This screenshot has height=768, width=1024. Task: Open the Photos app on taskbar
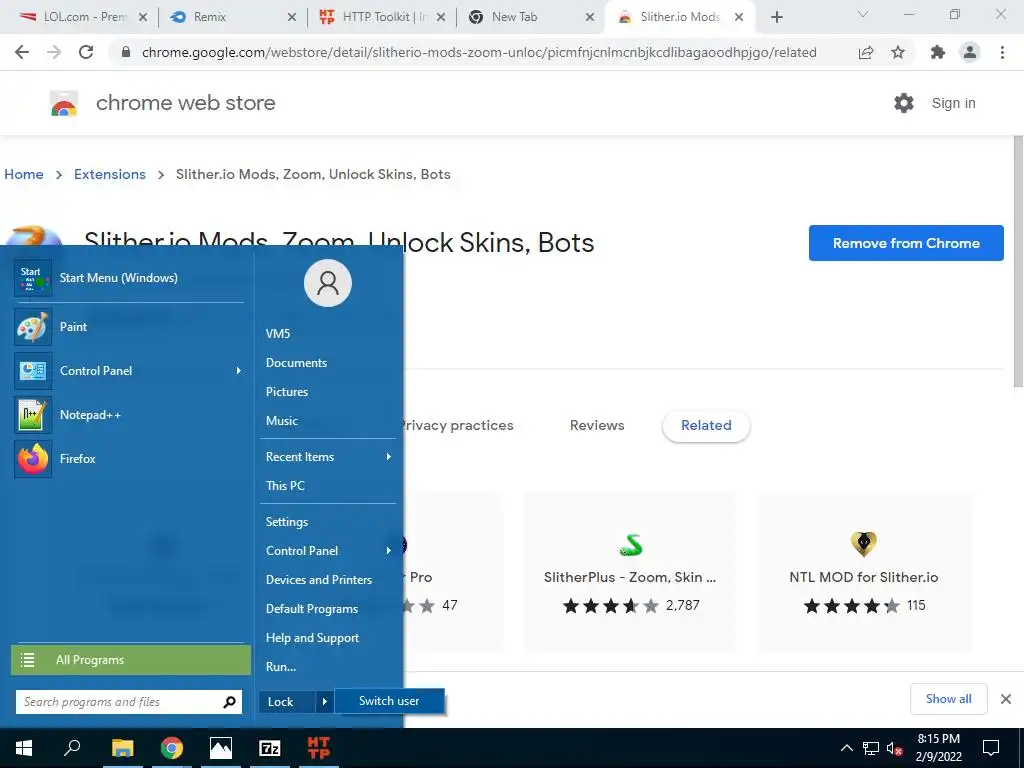221,748
